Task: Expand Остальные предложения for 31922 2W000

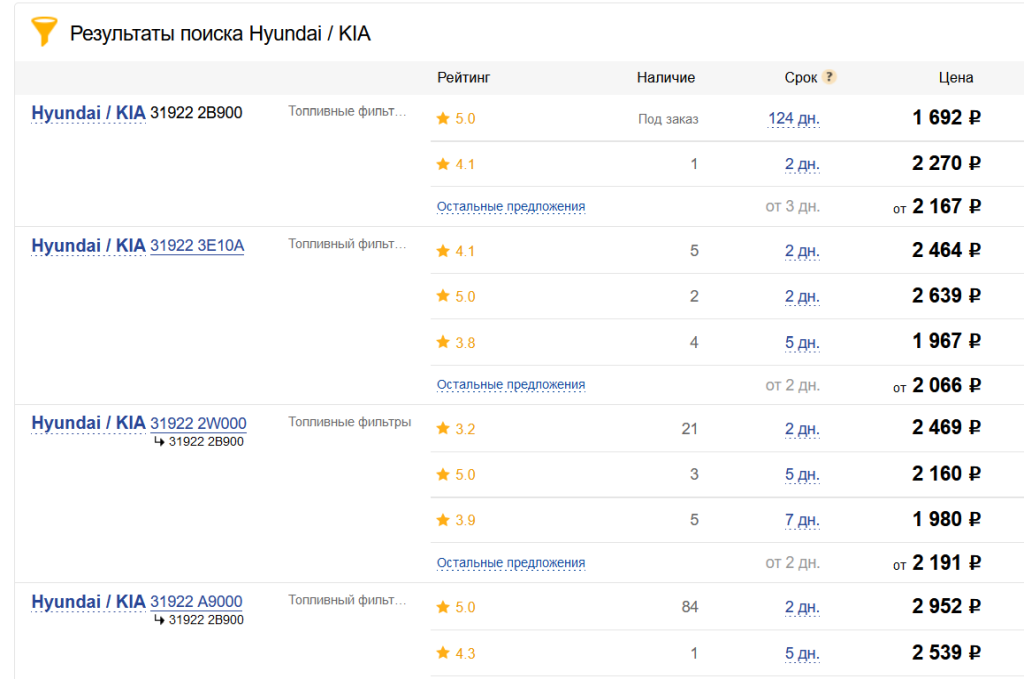Action: (x=510, y=563)
